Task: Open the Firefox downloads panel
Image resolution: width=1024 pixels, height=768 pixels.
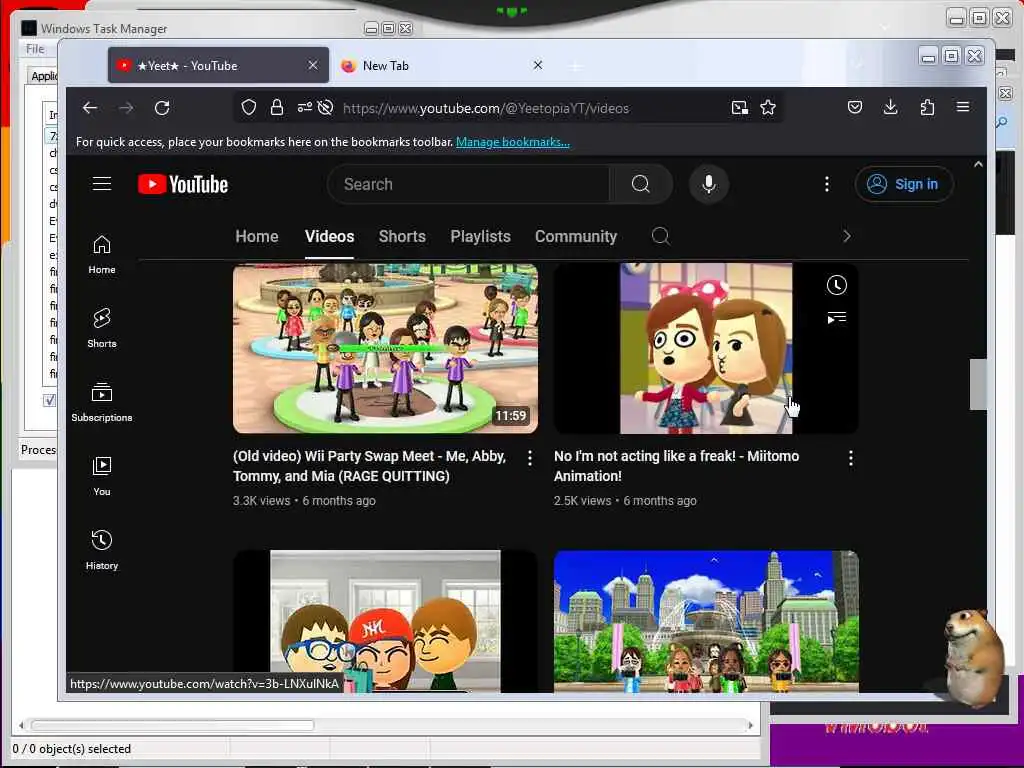Action: pyautogui.click(x=891, y=107)
